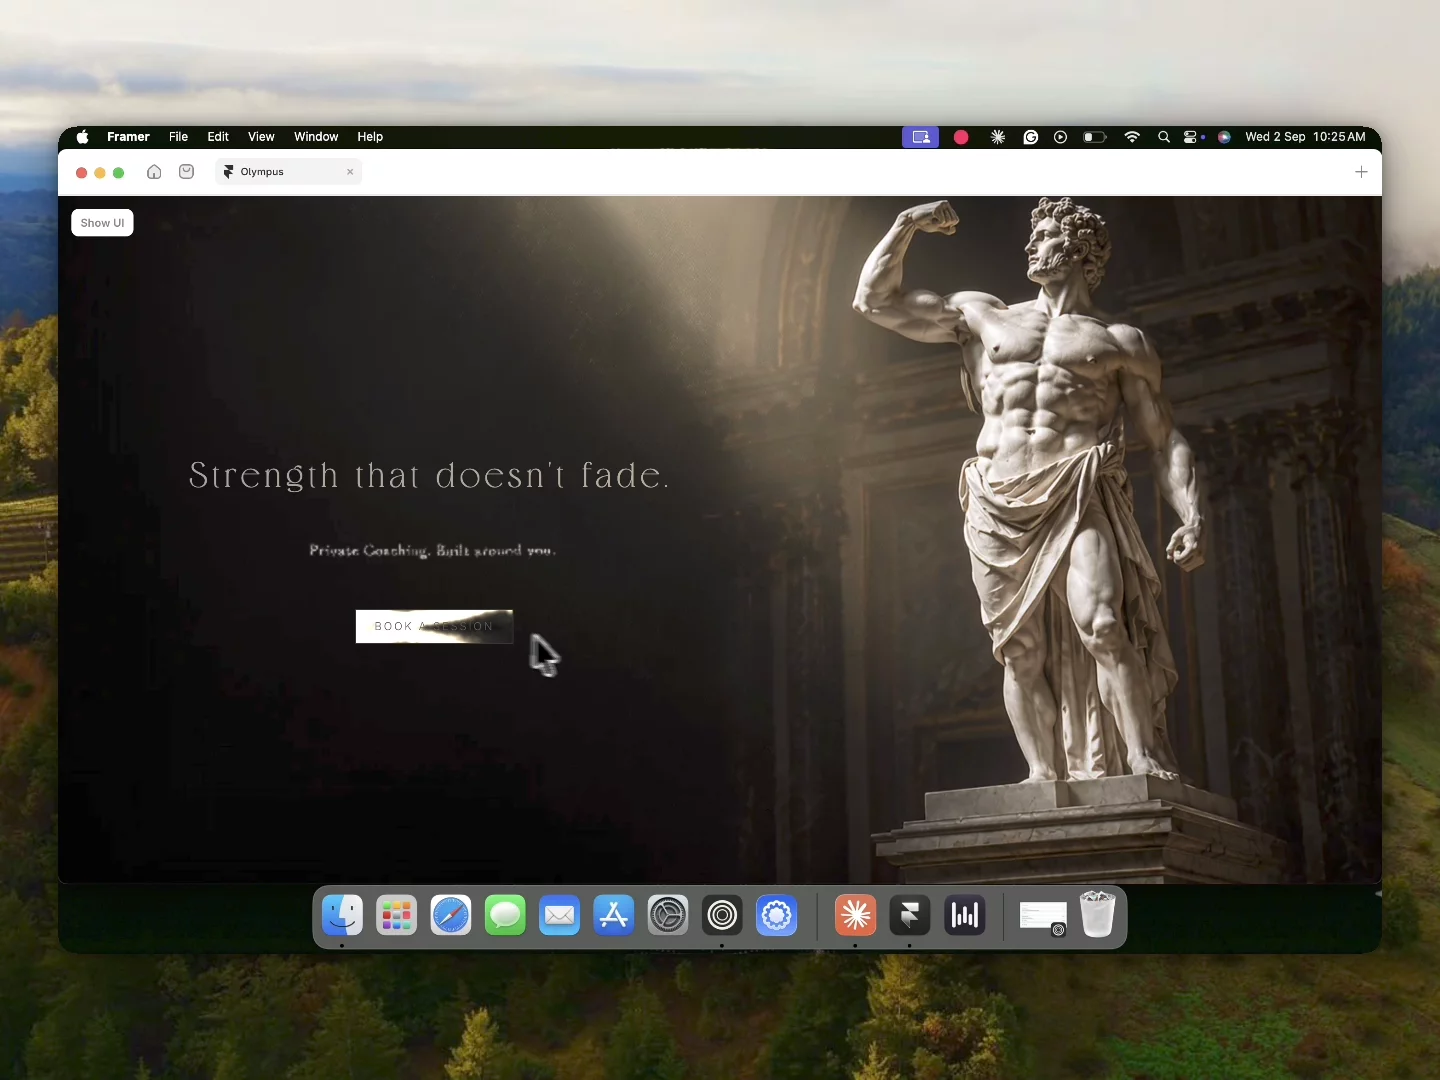Click the hero heading text
This screenshot has width=1440, height=1080.
click(x=429, y=476)
